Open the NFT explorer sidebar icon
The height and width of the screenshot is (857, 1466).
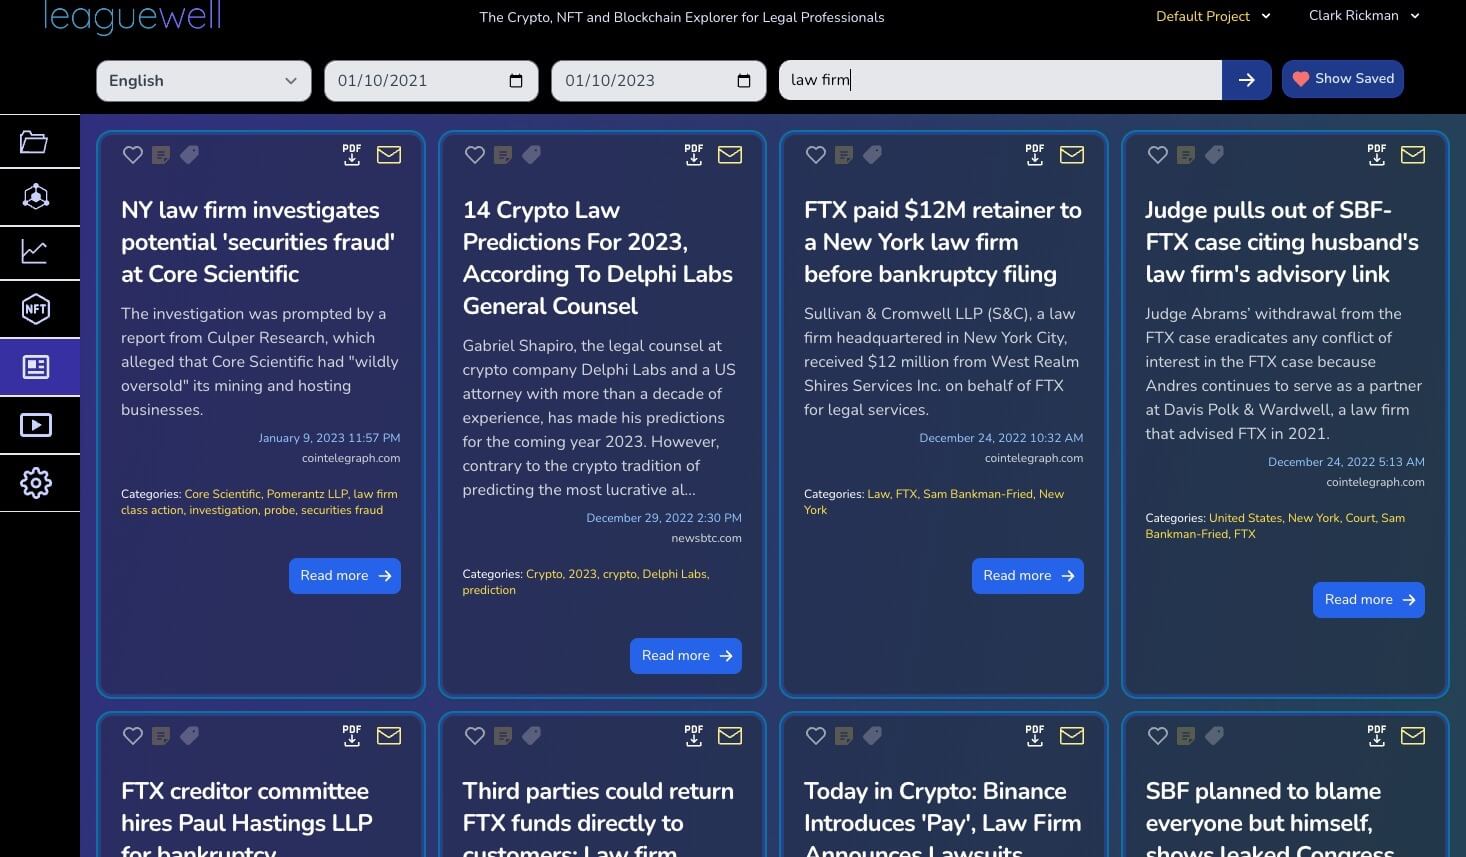point(35,309)
